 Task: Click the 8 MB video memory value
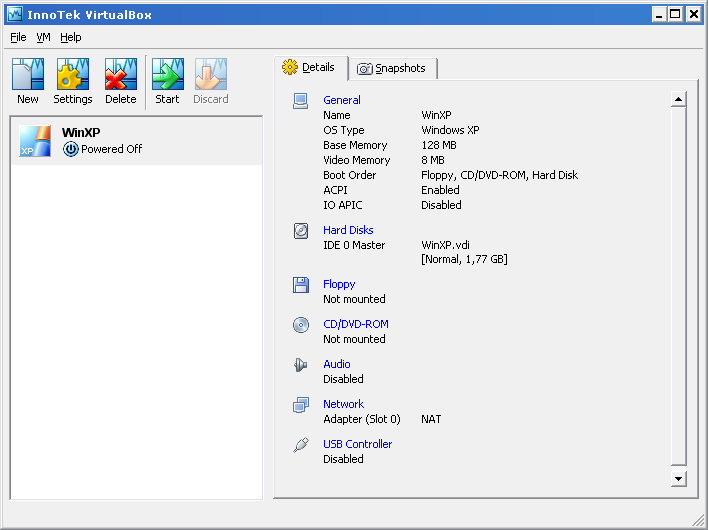pyautogui.click(x=433, y=160)
